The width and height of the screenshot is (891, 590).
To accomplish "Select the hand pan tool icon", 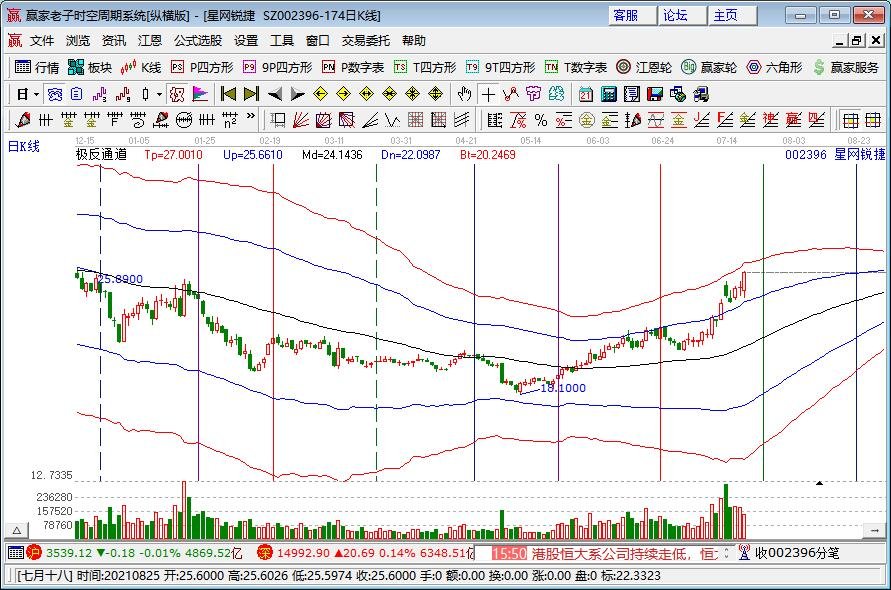I will tap(463, 94).
